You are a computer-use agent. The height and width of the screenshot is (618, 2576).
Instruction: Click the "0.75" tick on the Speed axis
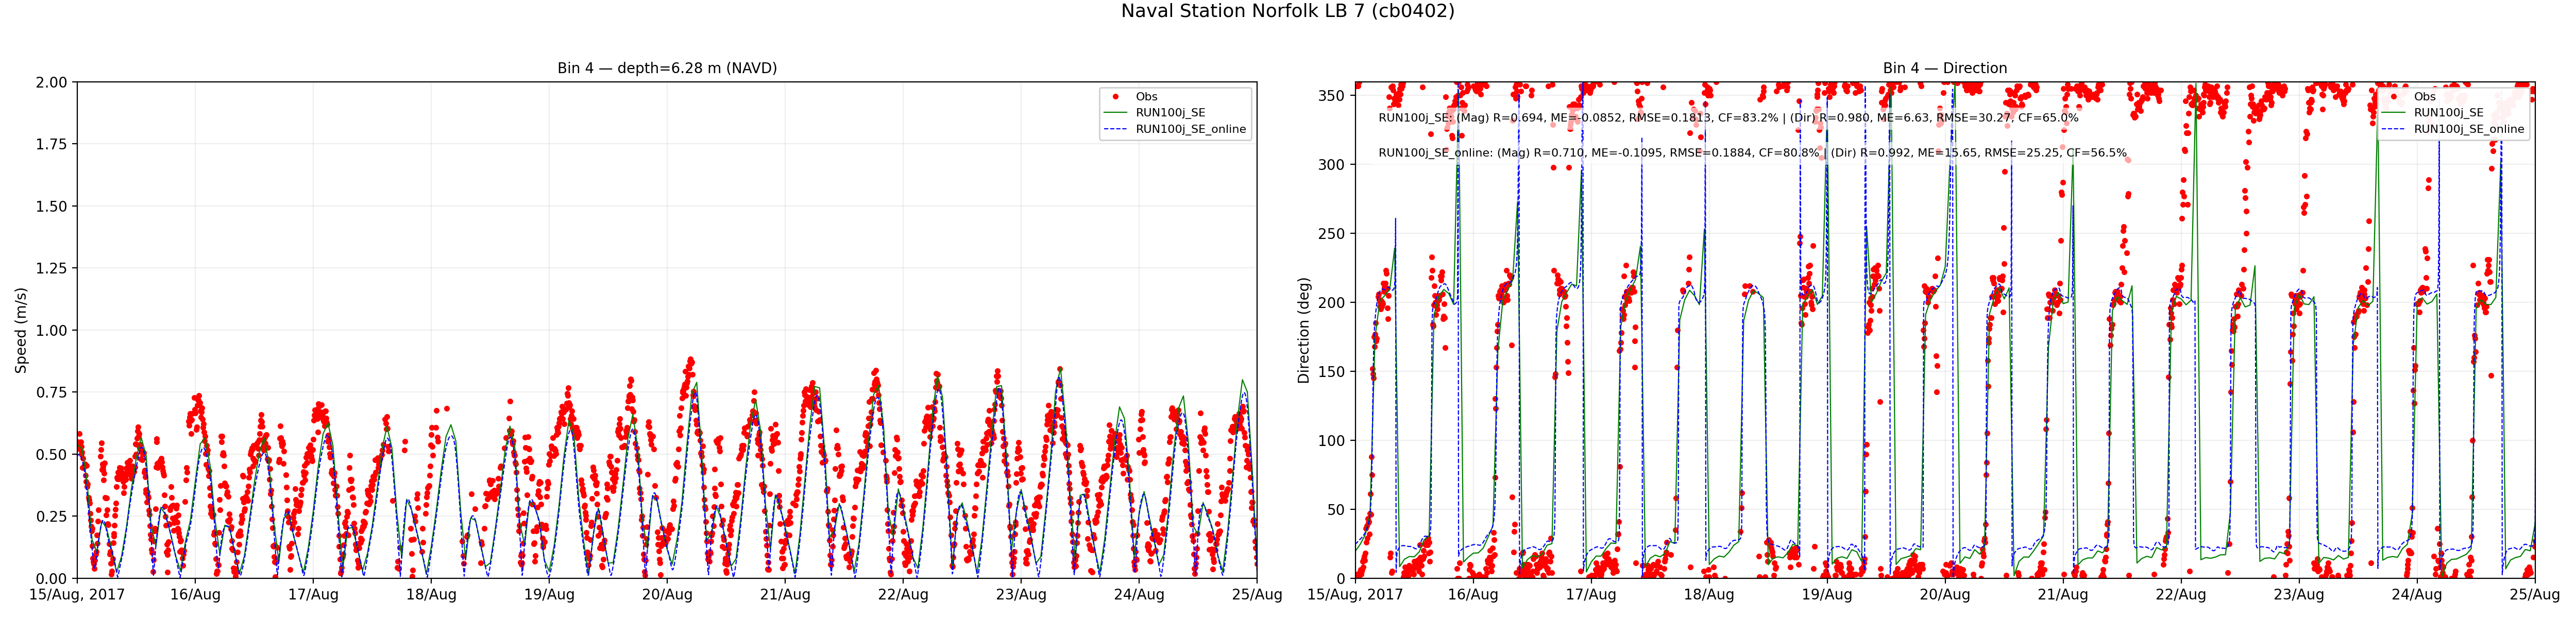[51, 392]
